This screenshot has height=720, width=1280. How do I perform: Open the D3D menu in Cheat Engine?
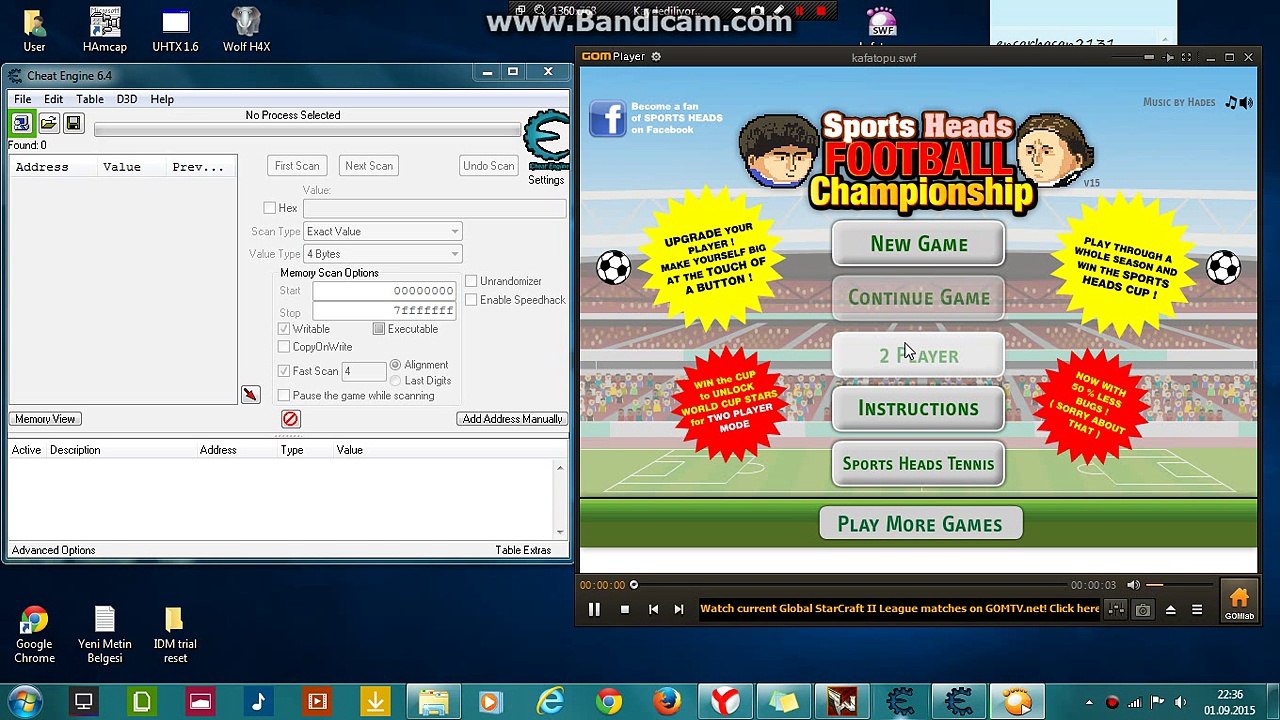coord(126,99)
